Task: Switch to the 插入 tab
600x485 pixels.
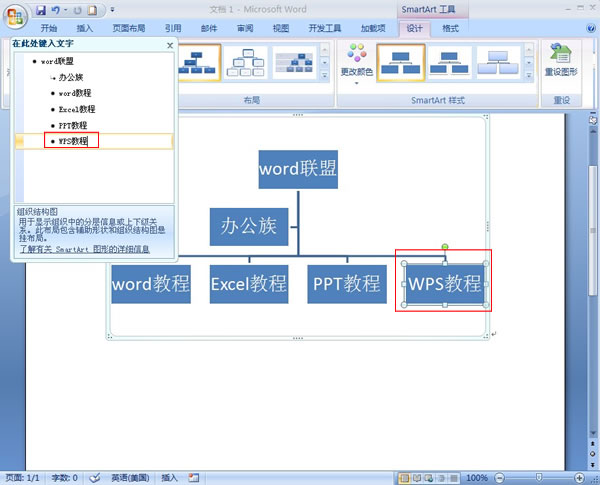Action: coord(85,28)
